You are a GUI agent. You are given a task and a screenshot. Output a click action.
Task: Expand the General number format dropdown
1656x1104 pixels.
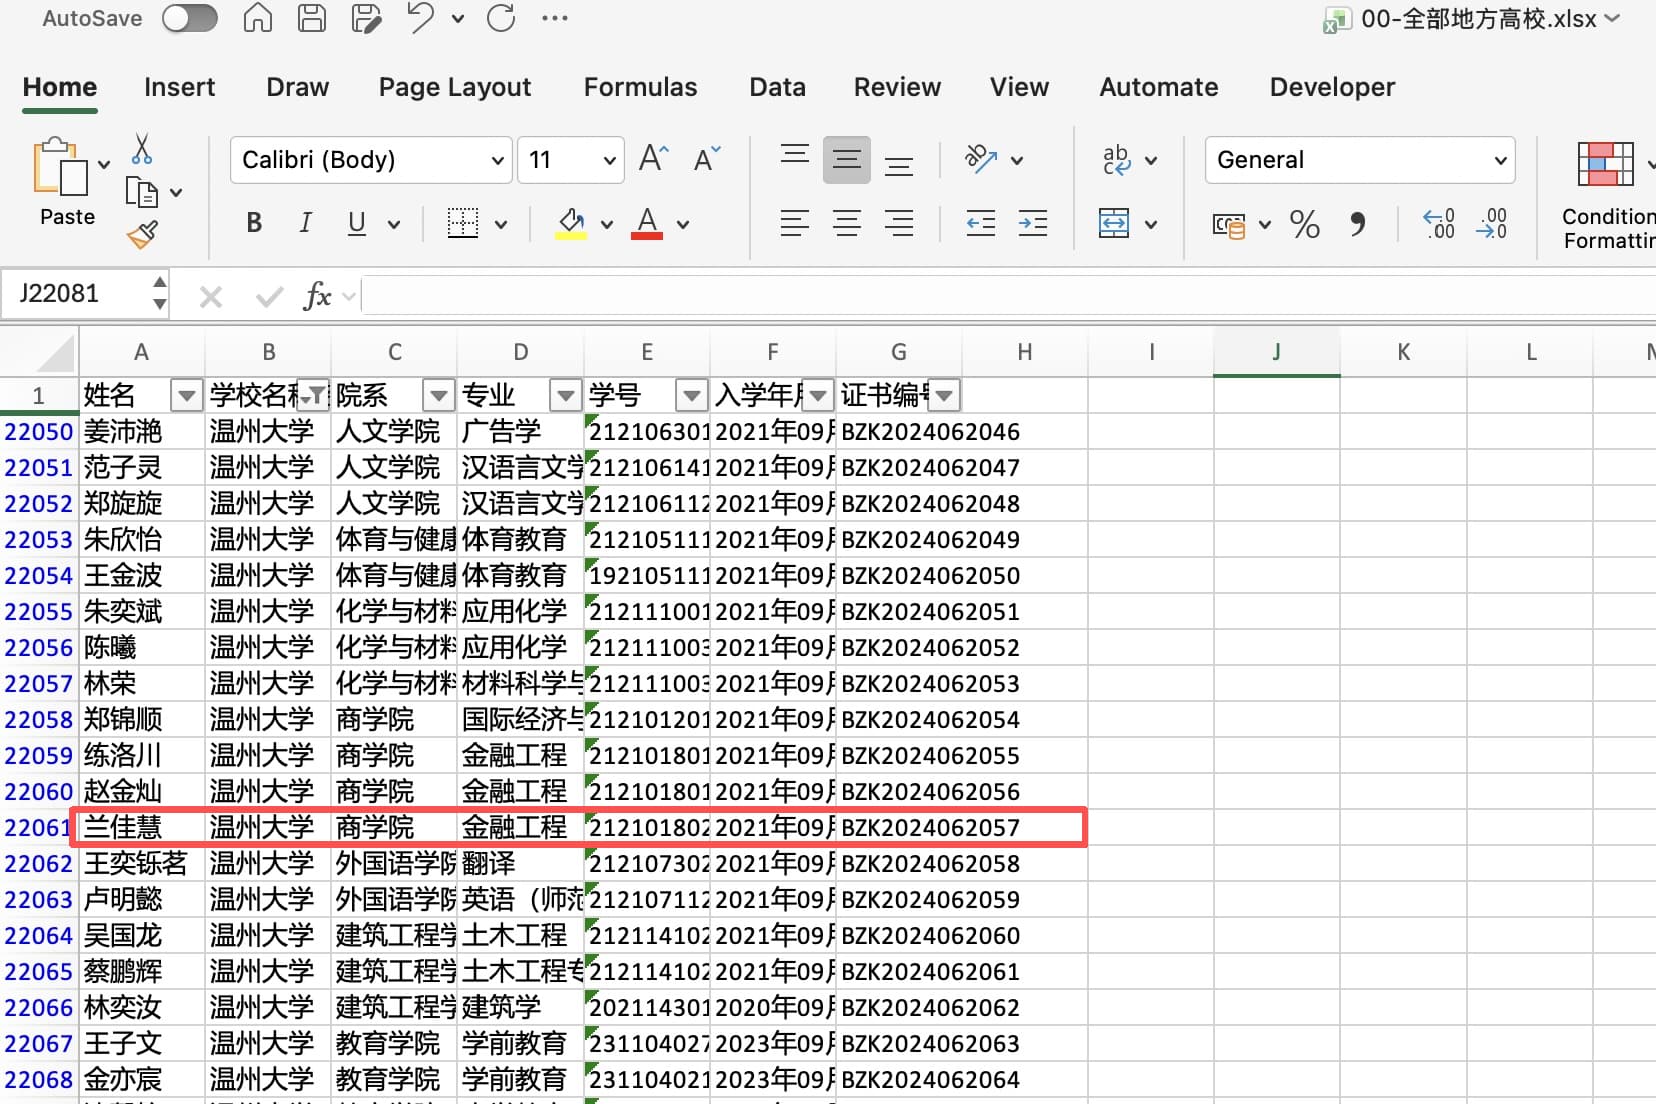[1499, 161]
